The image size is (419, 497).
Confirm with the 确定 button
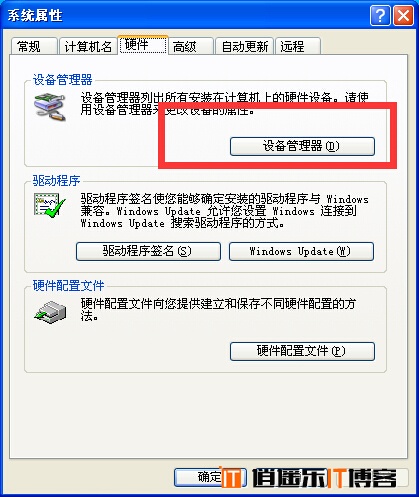click(x=210, y=477)
